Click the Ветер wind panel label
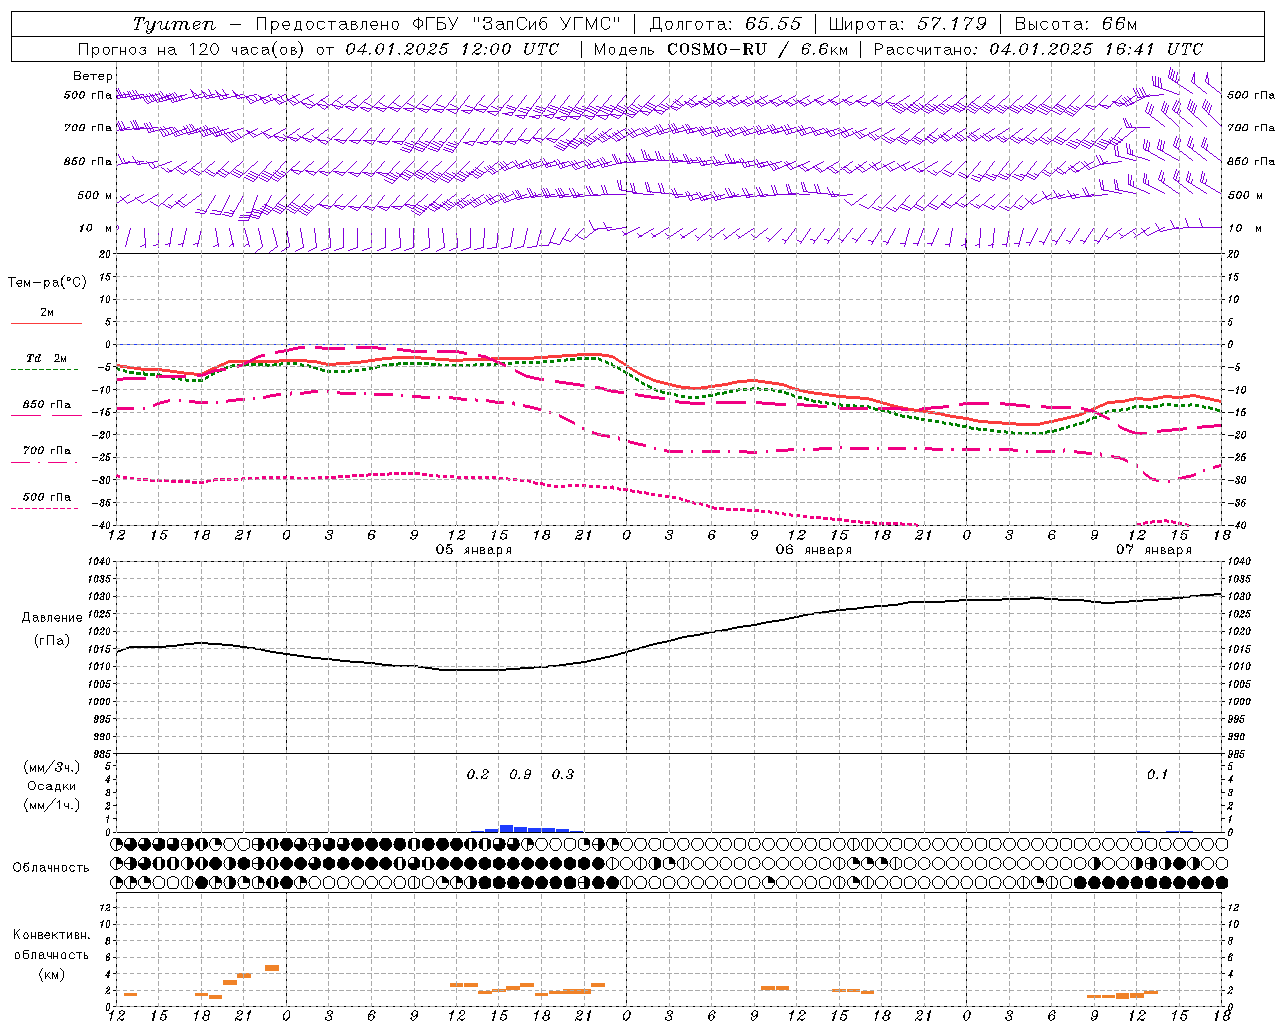Image resolution: width=1280 pixels, height=1024 pixels. click(93, 76)
